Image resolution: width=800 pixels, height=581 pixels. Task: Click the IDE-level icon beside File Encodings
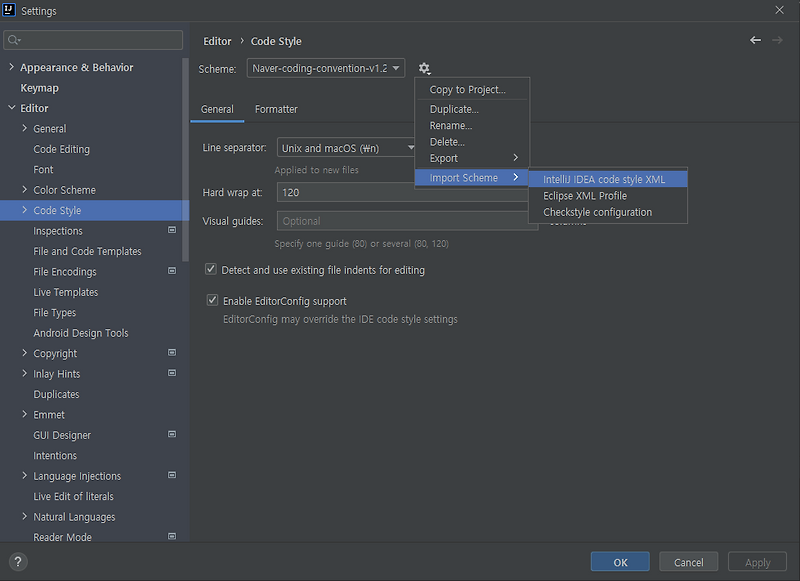tap(172, 271)
